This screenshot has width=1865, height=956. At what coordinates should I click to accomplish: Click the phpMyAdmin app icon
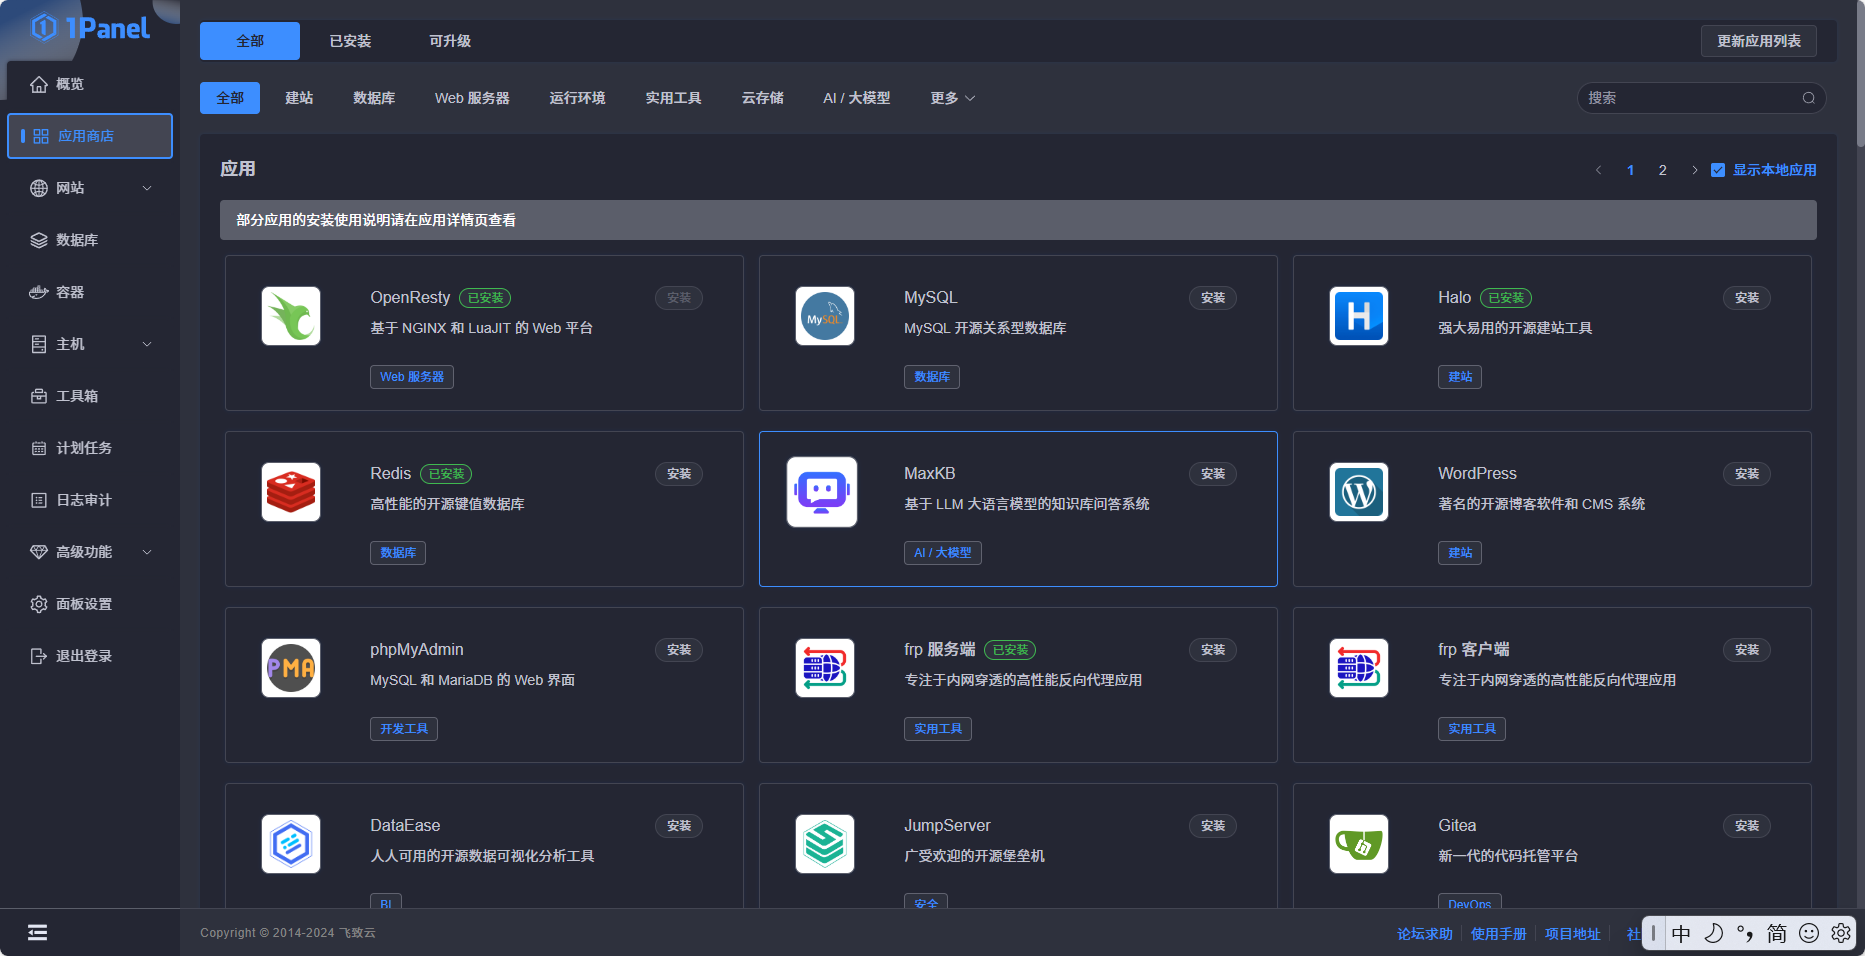[291, 668]
